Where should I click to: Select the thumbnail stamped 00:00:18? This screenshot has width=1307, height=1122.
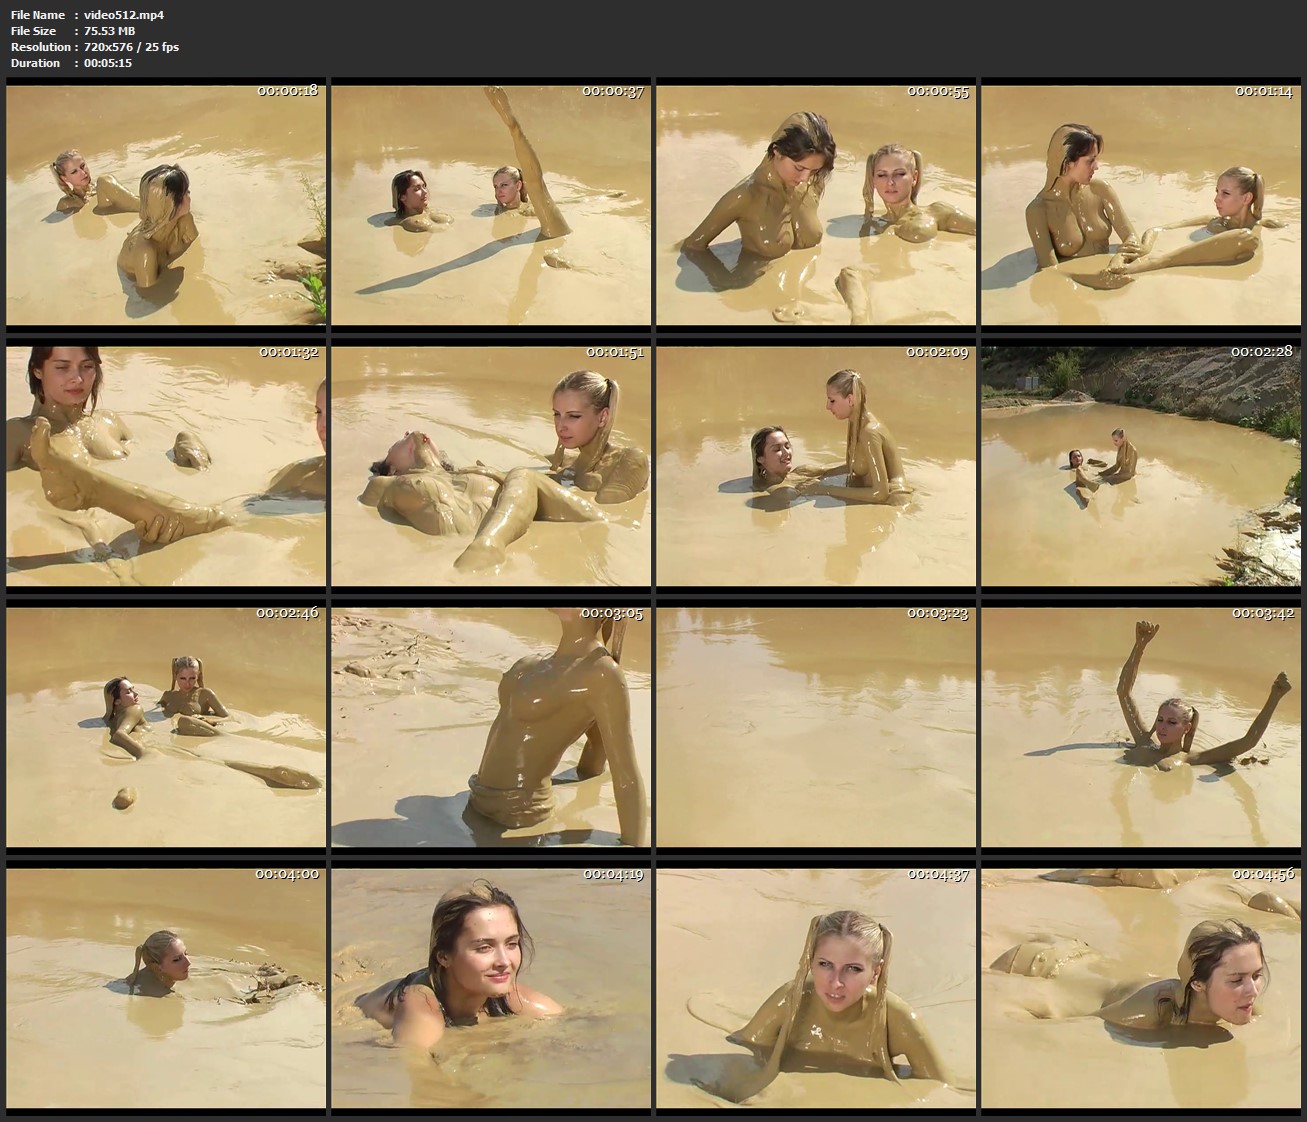[x=166, y=205]
